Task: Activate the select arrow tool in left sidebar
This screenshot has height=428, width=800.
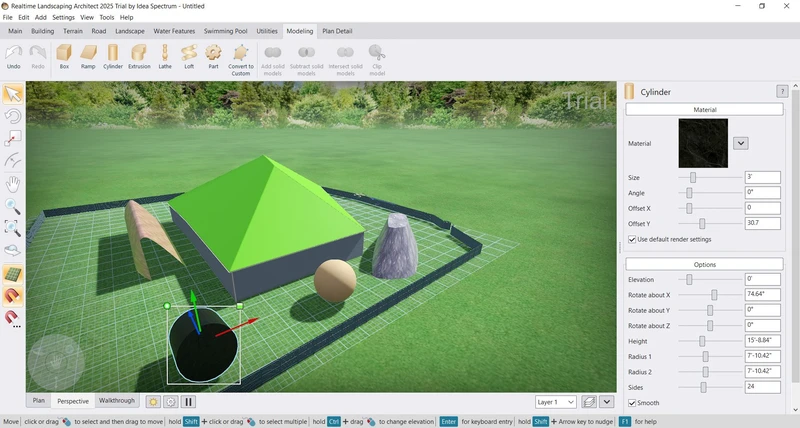Action: (13, 94)
